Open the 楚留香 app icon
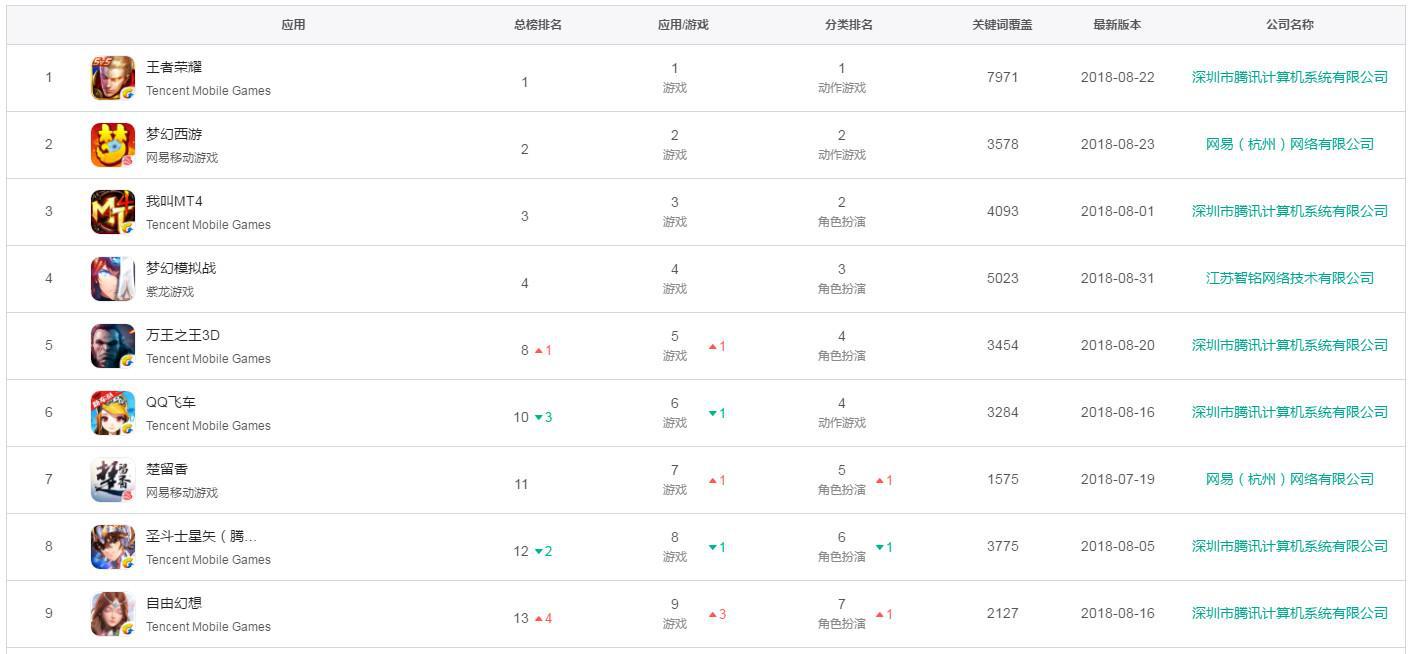Screen dimensions: 1412x654 pos(113,480)
